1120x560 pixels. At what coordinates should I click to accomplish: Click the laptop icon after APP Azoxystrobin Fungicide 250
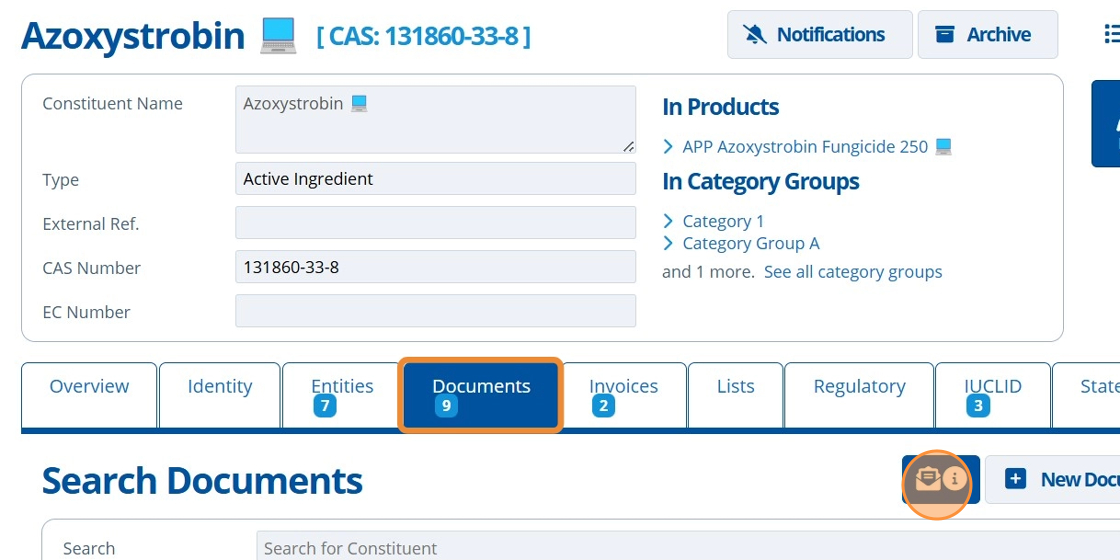click(x=943, y=147)
